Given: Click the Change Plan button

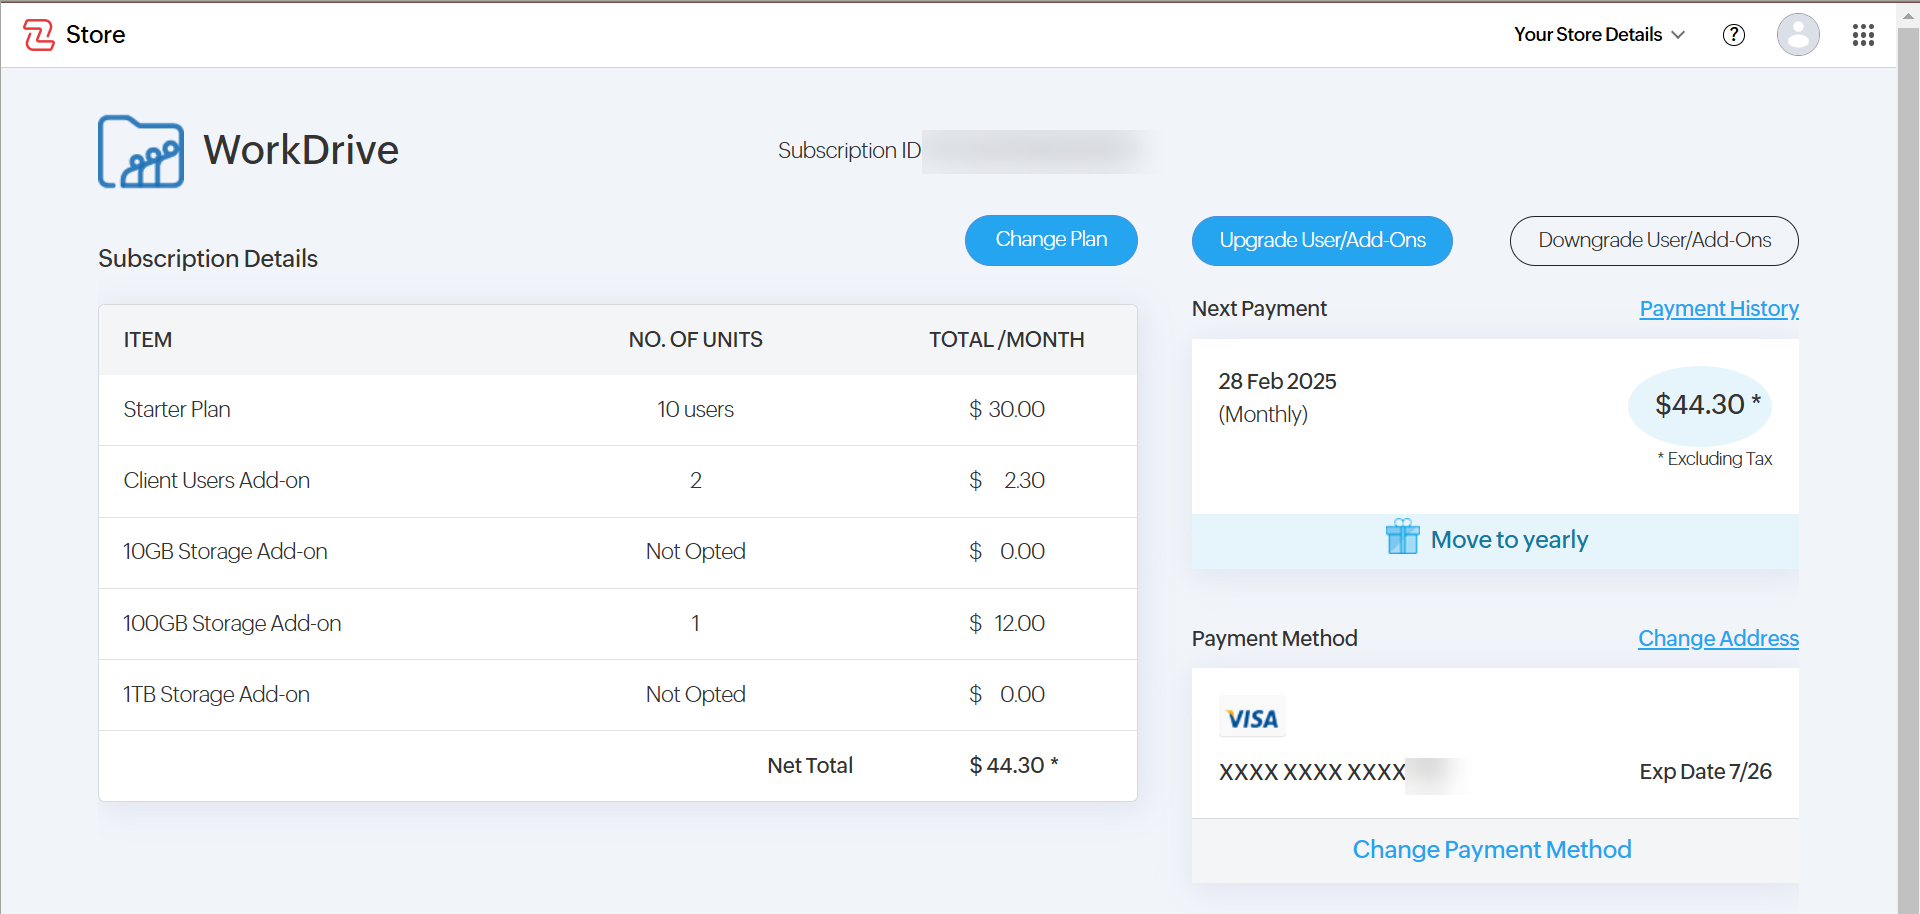Looking at the screenshot, I should [1050, 240].
